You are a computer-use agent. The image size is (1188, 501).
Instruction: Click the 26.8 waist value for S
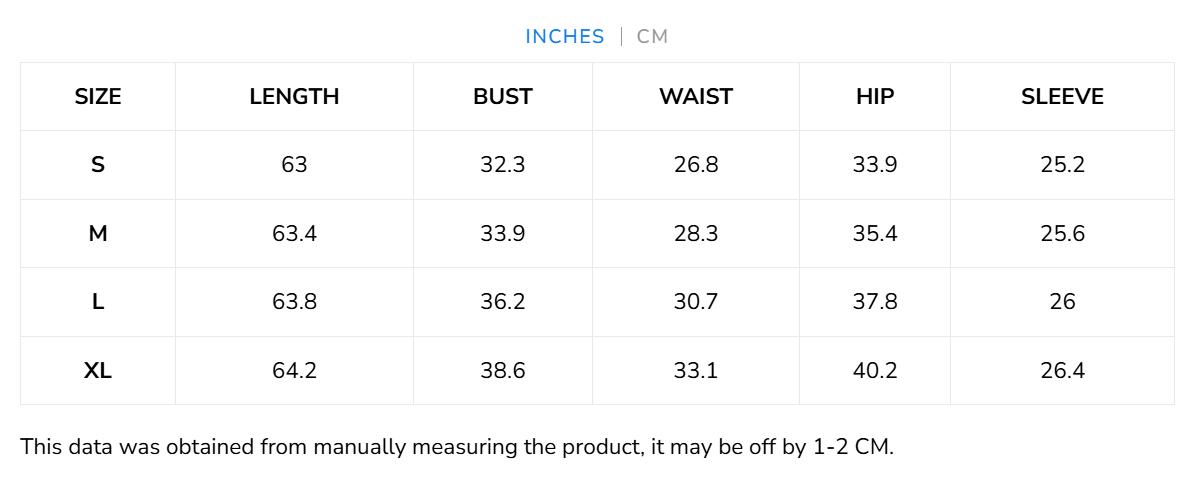pos(695,165)
